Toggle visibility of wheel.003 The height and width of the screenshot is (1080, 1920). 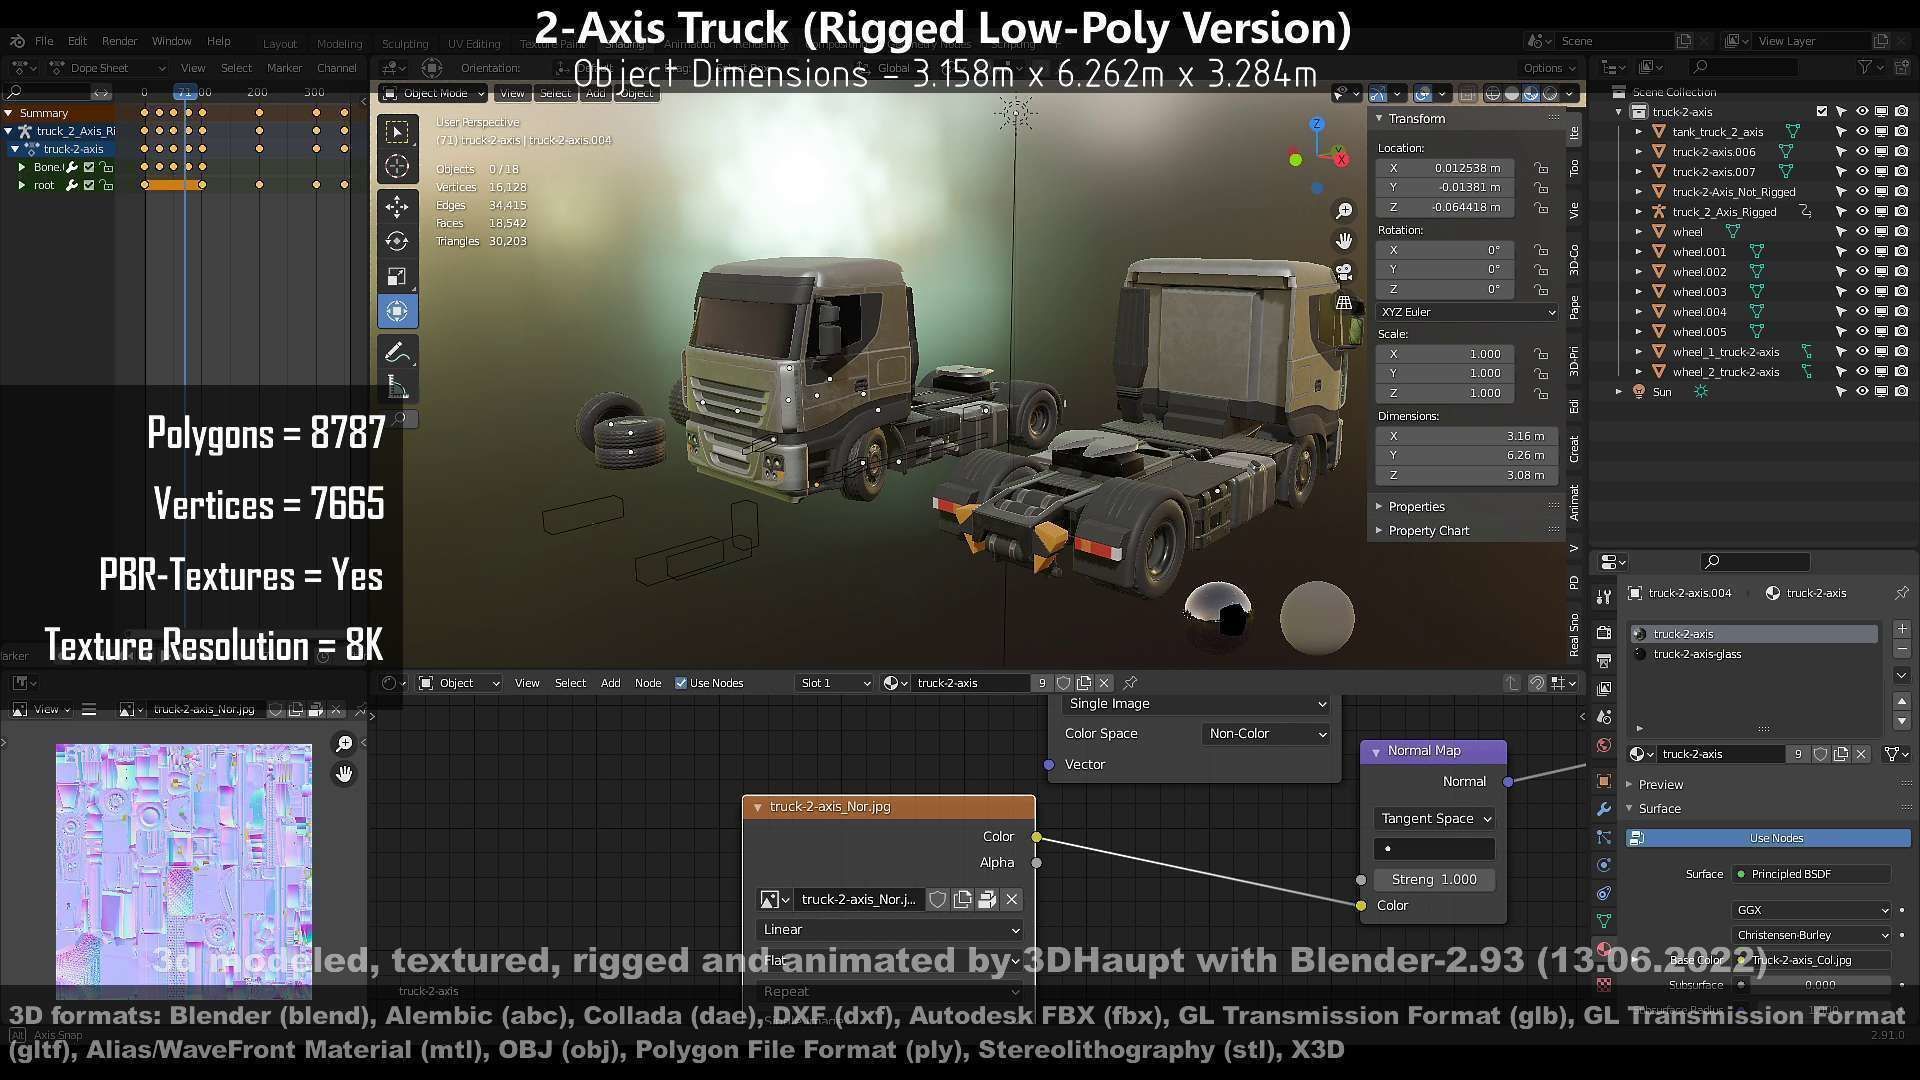pos(1861,292)
